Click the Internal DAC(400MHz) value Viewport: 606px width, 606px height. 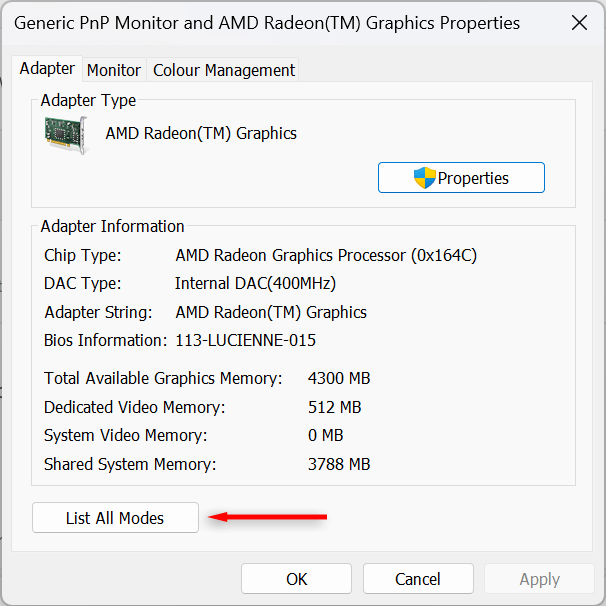(255, 283)
